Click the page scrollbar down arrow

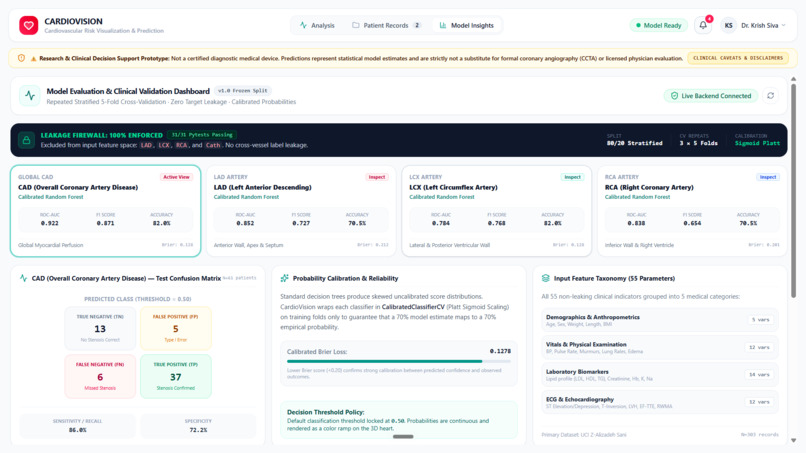tap(793, 440)
